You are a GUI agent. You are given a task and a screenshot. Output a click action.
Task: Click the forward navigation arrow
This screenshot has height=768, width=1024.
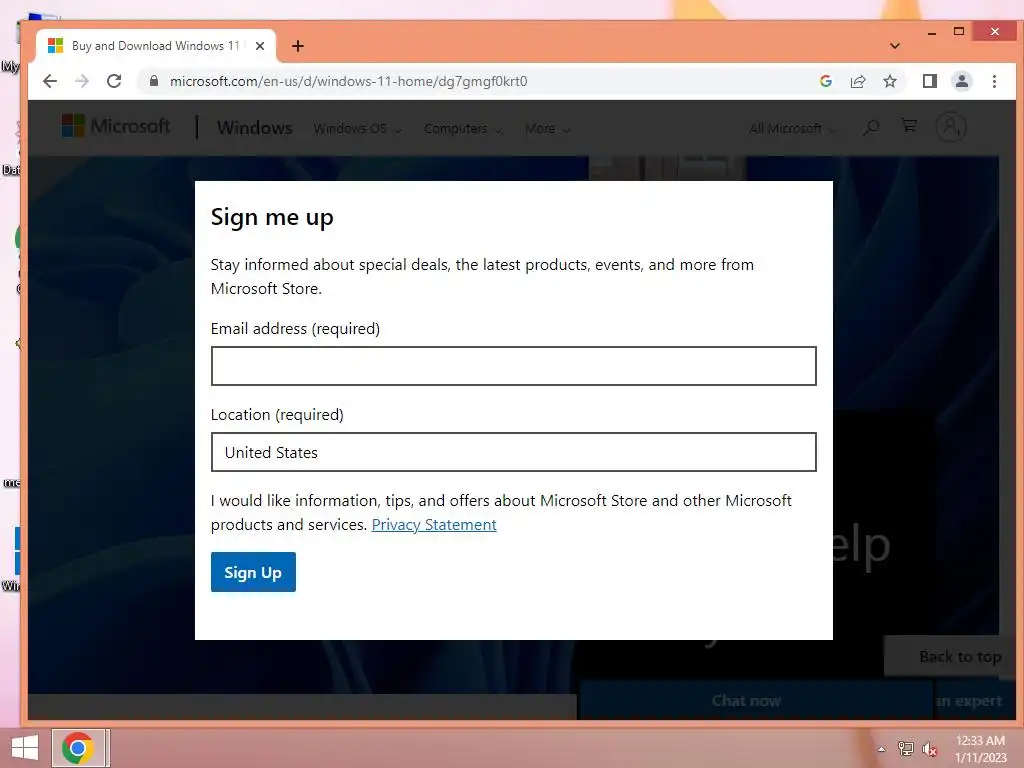point(82,81)
